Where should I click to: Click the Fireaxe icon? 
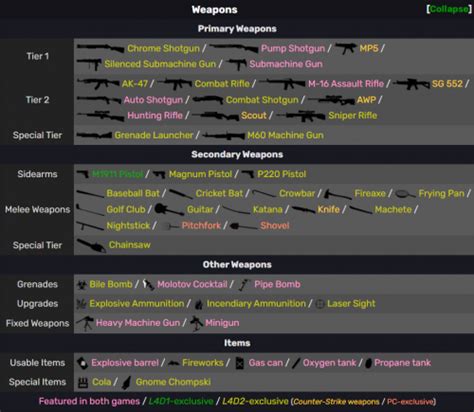tap(338, 194)
